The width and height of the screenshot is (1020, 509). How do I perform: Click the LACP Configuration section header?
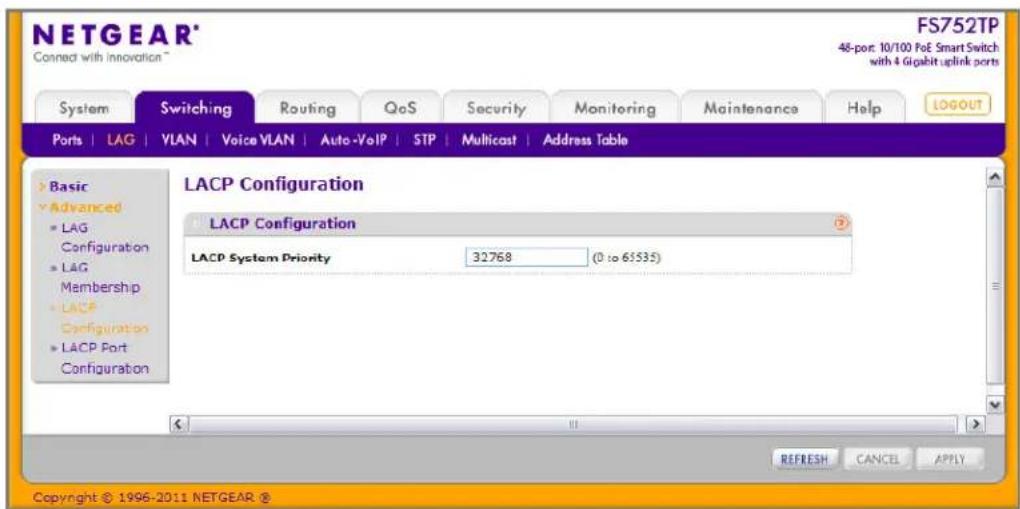[x=518, y=224]
